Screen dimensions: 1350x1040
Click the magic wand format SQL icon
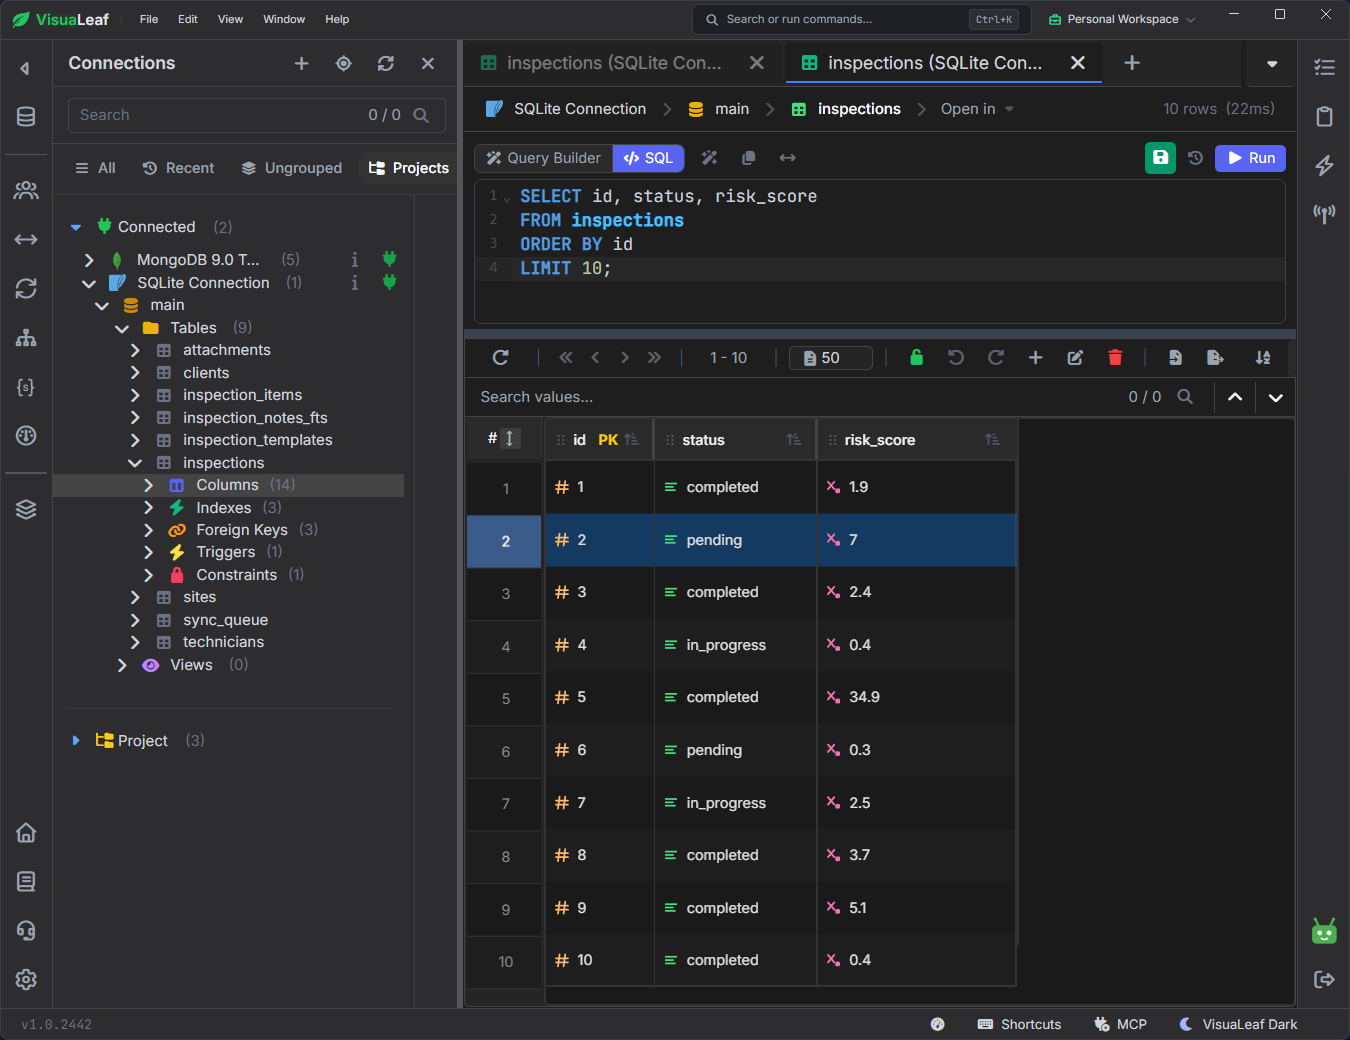tap(709, 158)
